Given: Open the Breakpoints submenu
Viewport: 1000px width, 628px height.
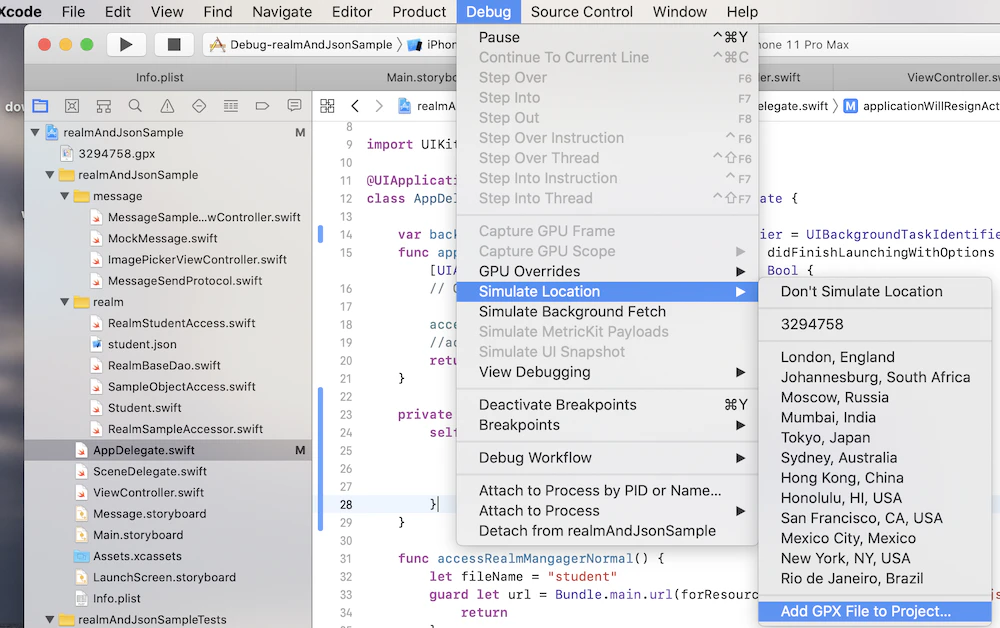Looking at the screenshot, I should [607, 425].
